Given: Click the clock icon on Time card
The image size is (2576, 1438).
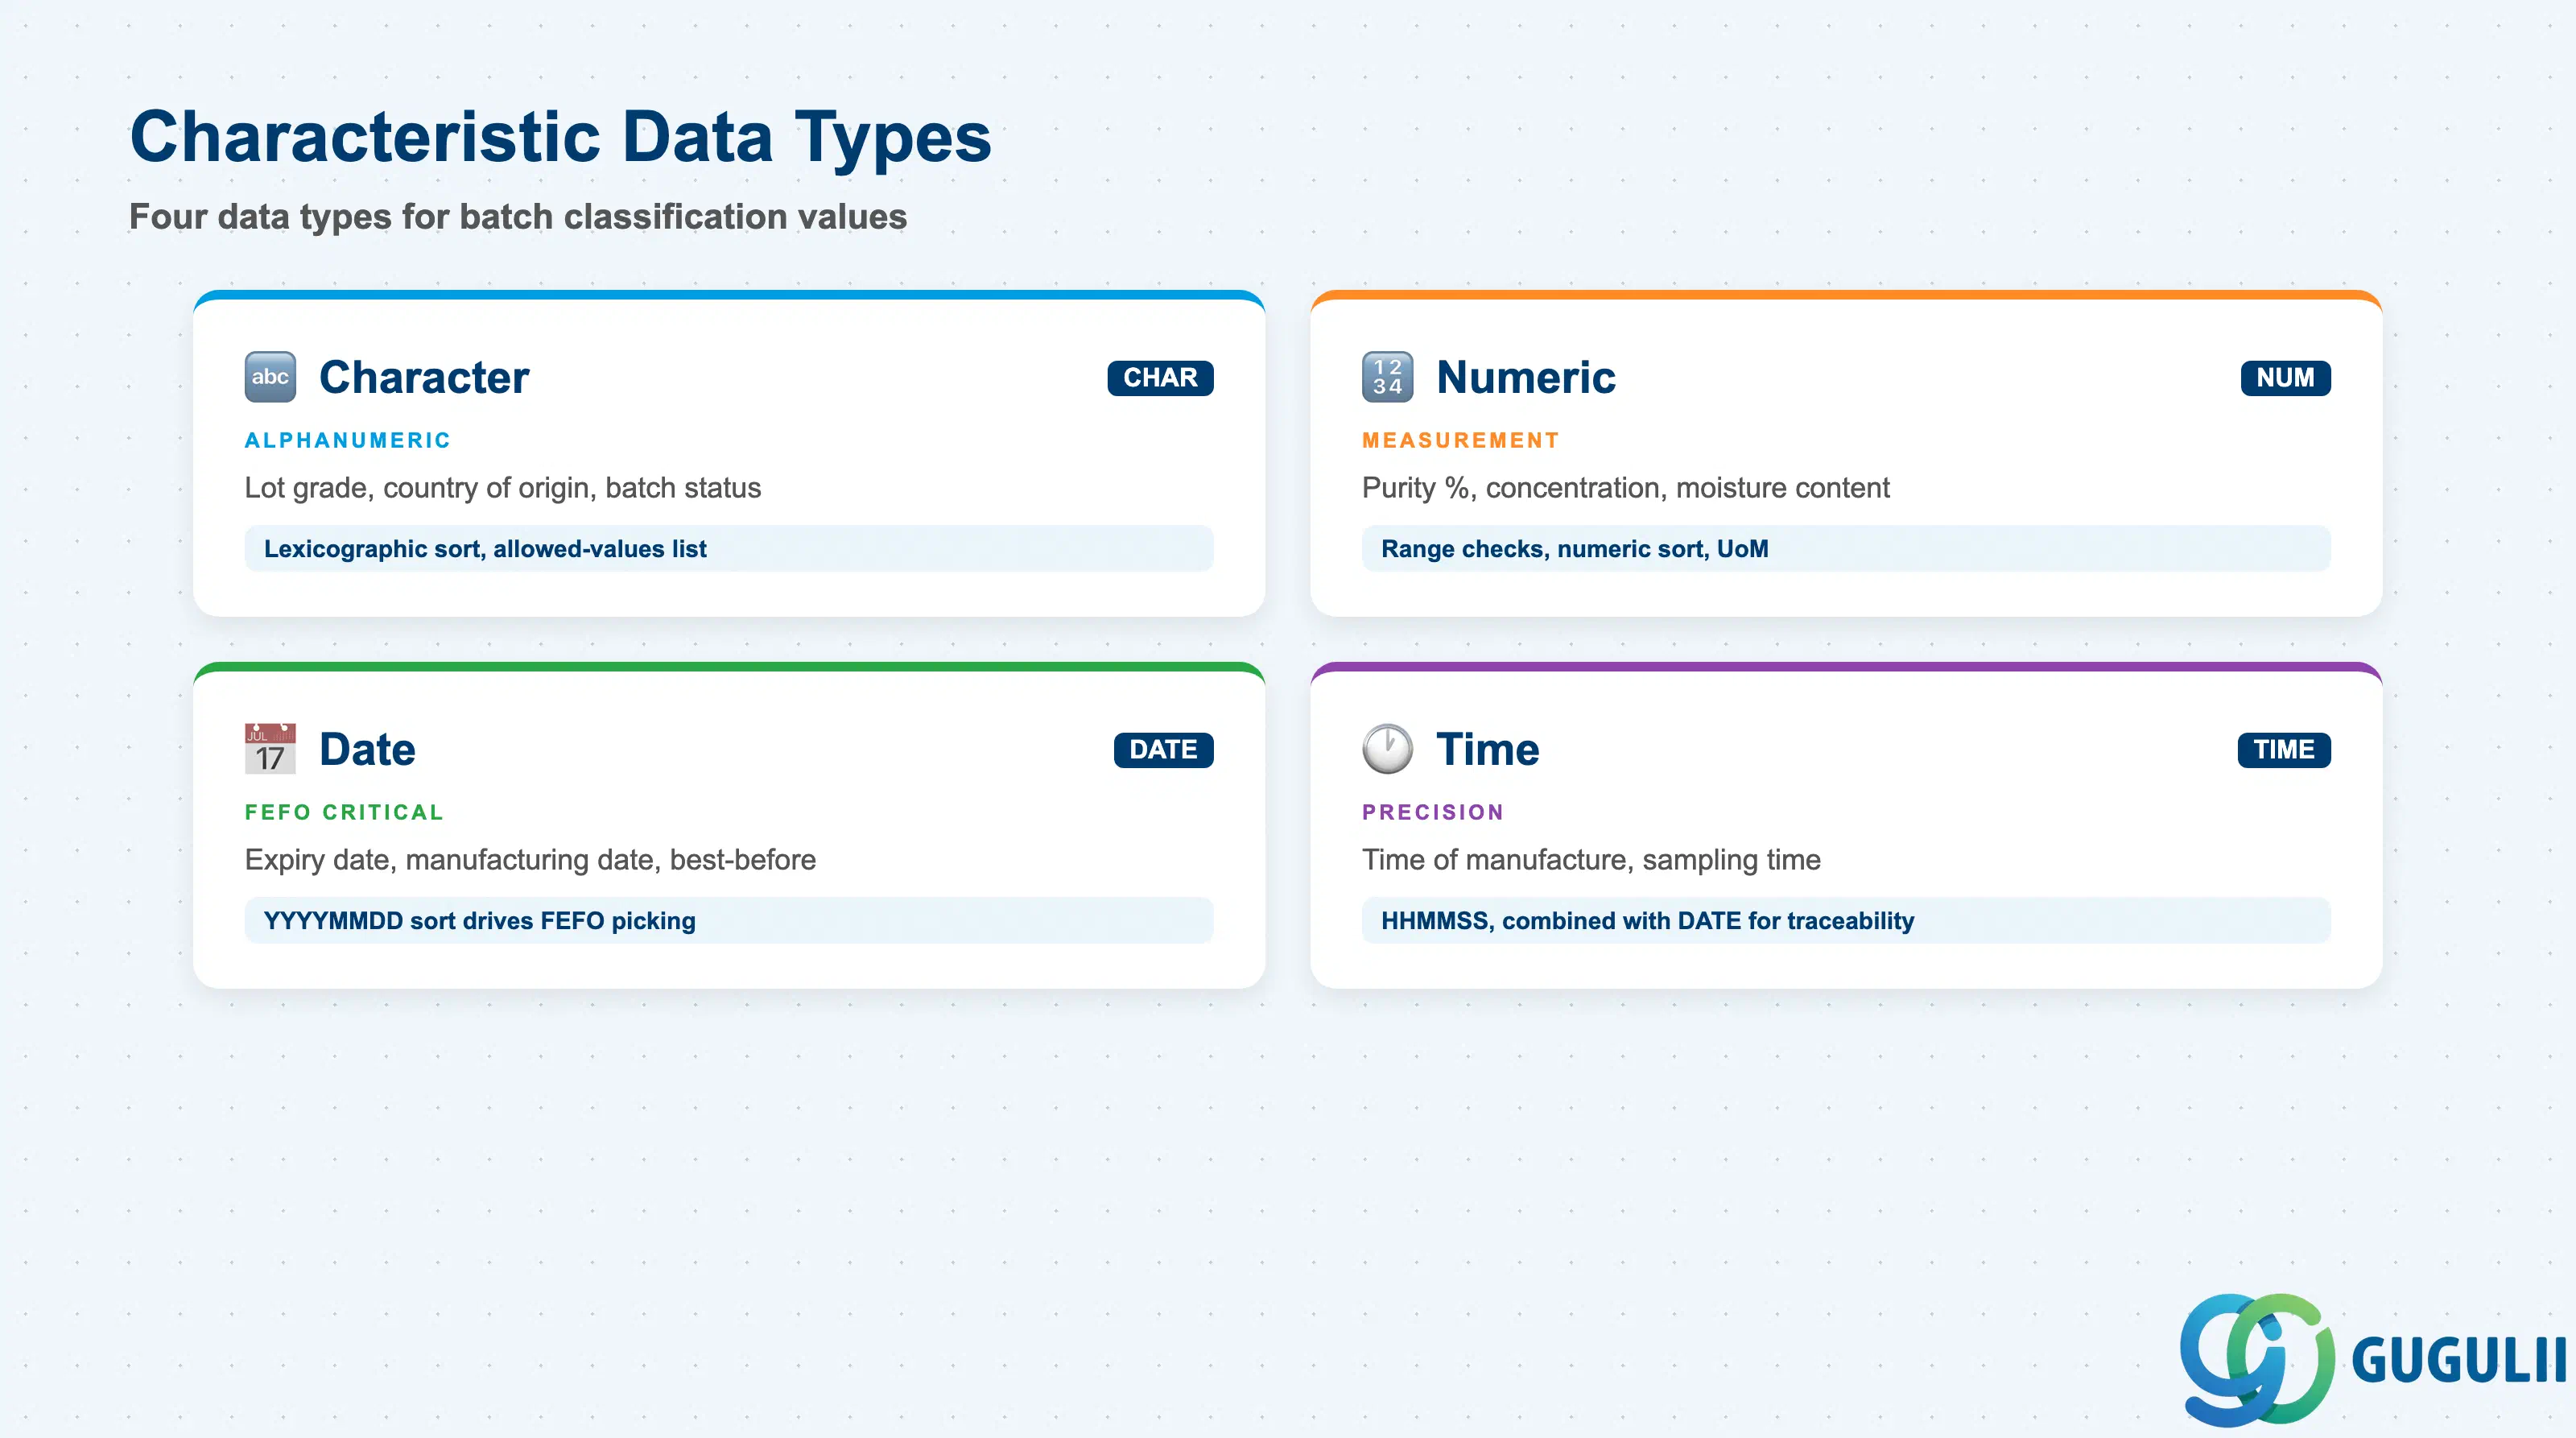Looking at the screenshot, I should pos(1387,749).
